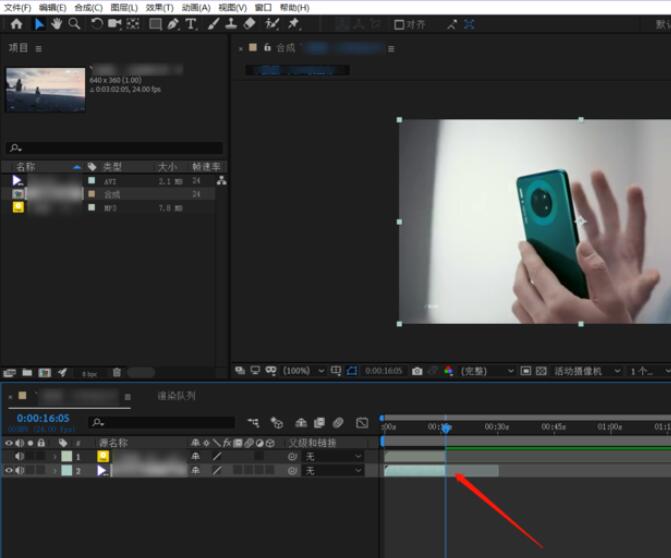Take a snapshot with the camera icon
The height and width of the screenshot is (558, 671).
pyautogui.click(x=417, y=371)
